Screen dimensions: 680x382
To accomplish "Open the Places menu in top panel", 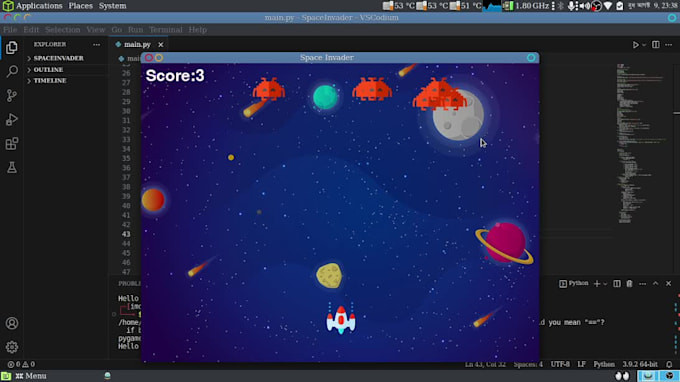I will [x=80, y=6].
